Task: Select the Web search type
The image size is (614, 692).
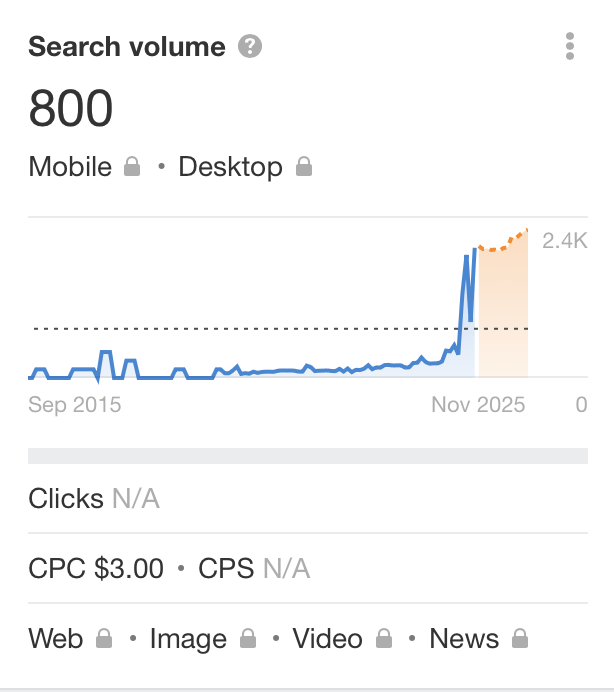Action: point(56,639)
